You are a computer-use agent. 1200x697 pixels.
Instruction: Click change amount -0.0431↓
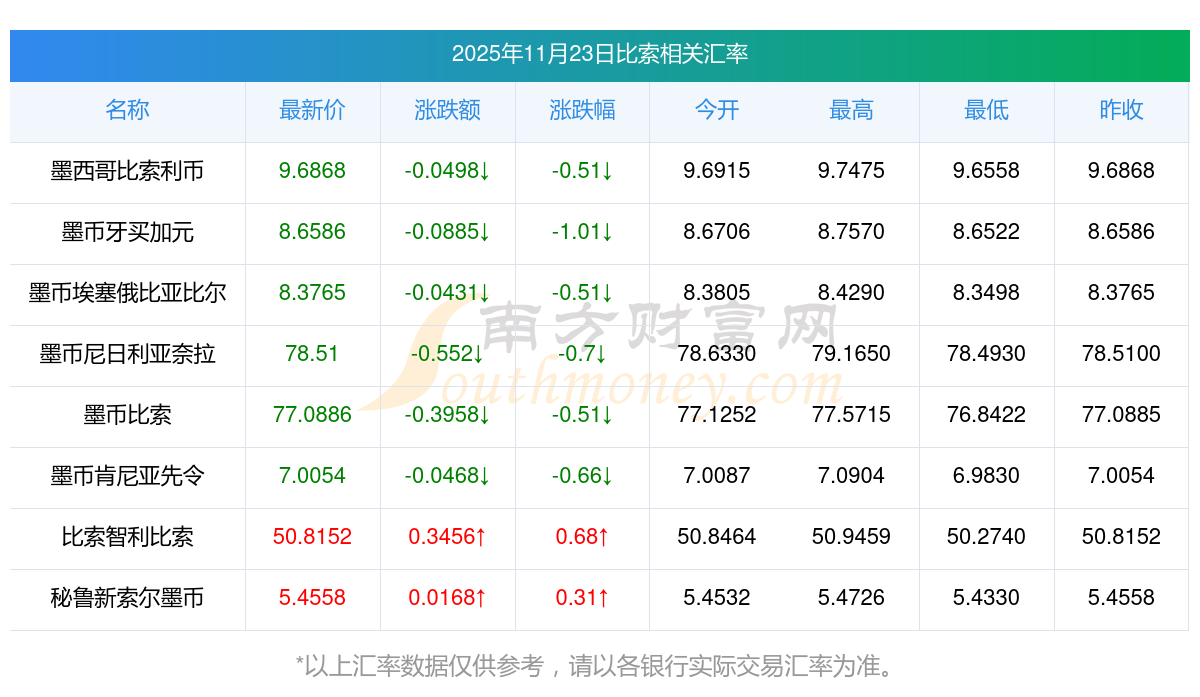pyautogui.click(x=448, y=293)
